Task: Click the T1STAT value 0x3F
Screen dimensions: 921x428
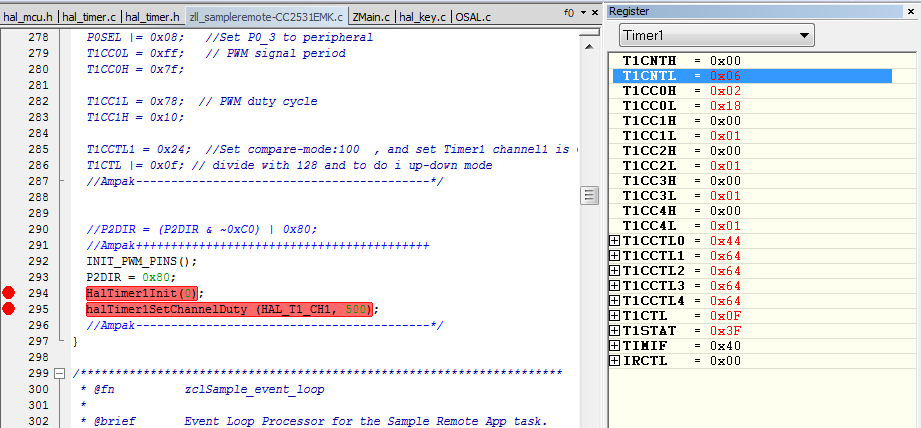Action: click(725, 331)
